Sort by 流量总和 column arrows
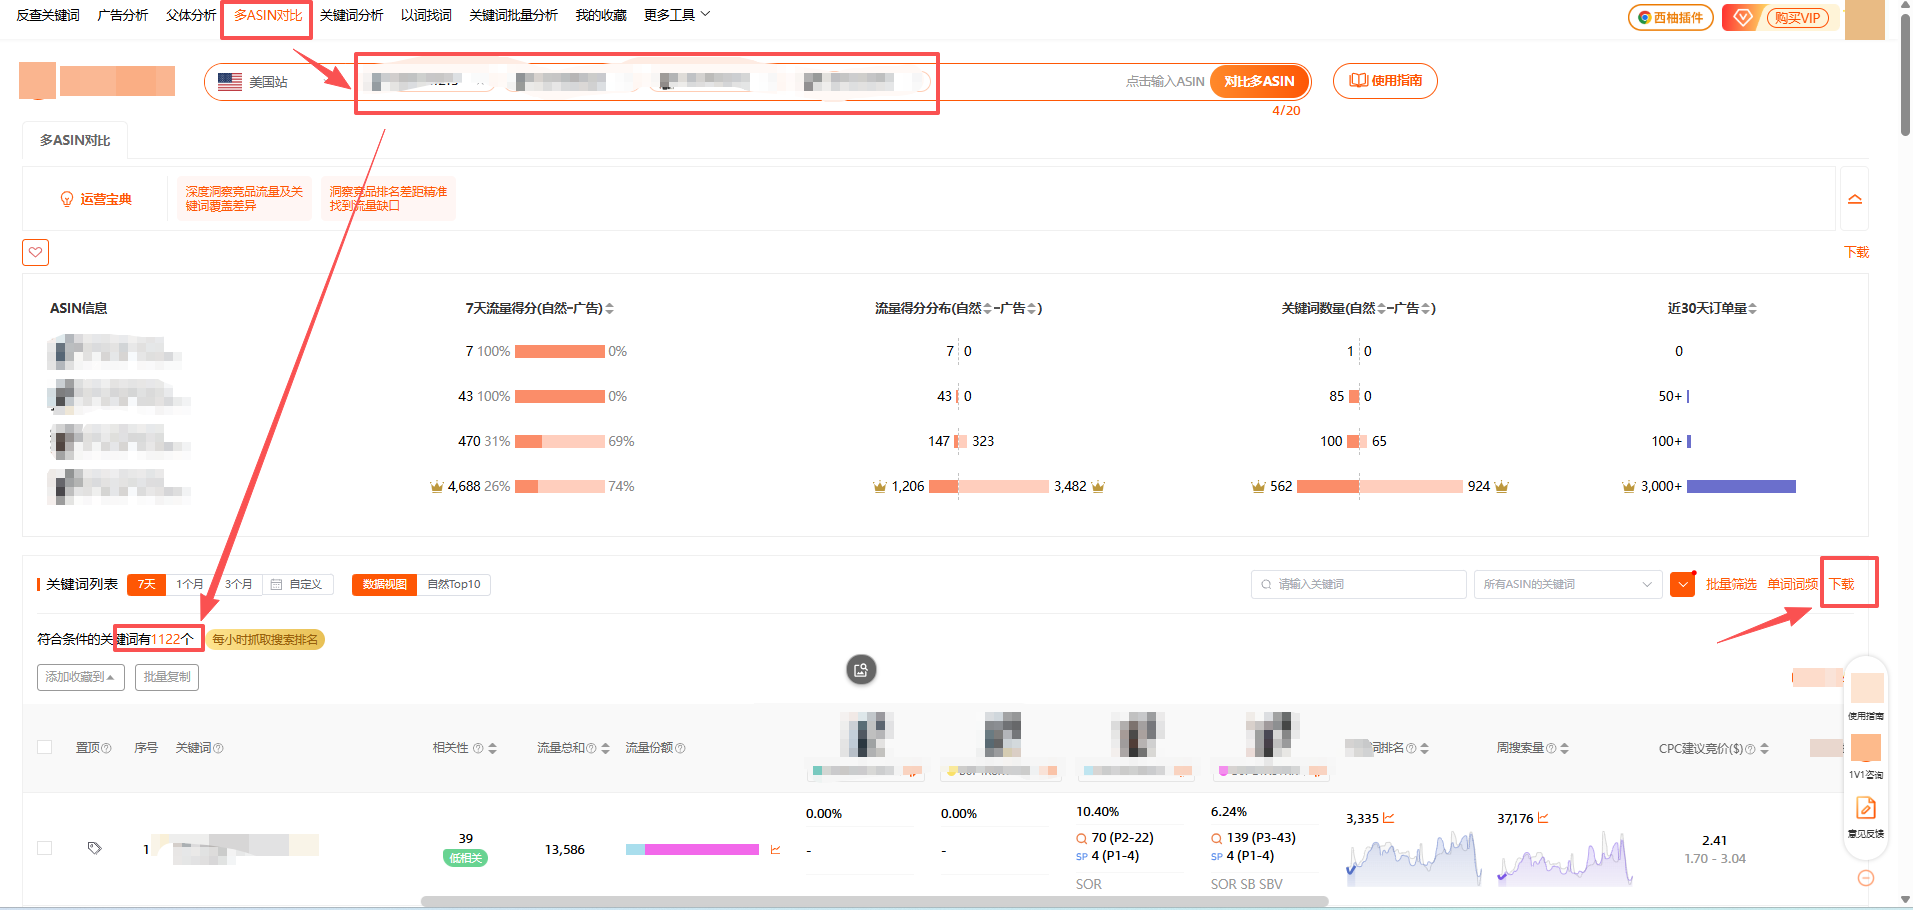 [605, 748]
